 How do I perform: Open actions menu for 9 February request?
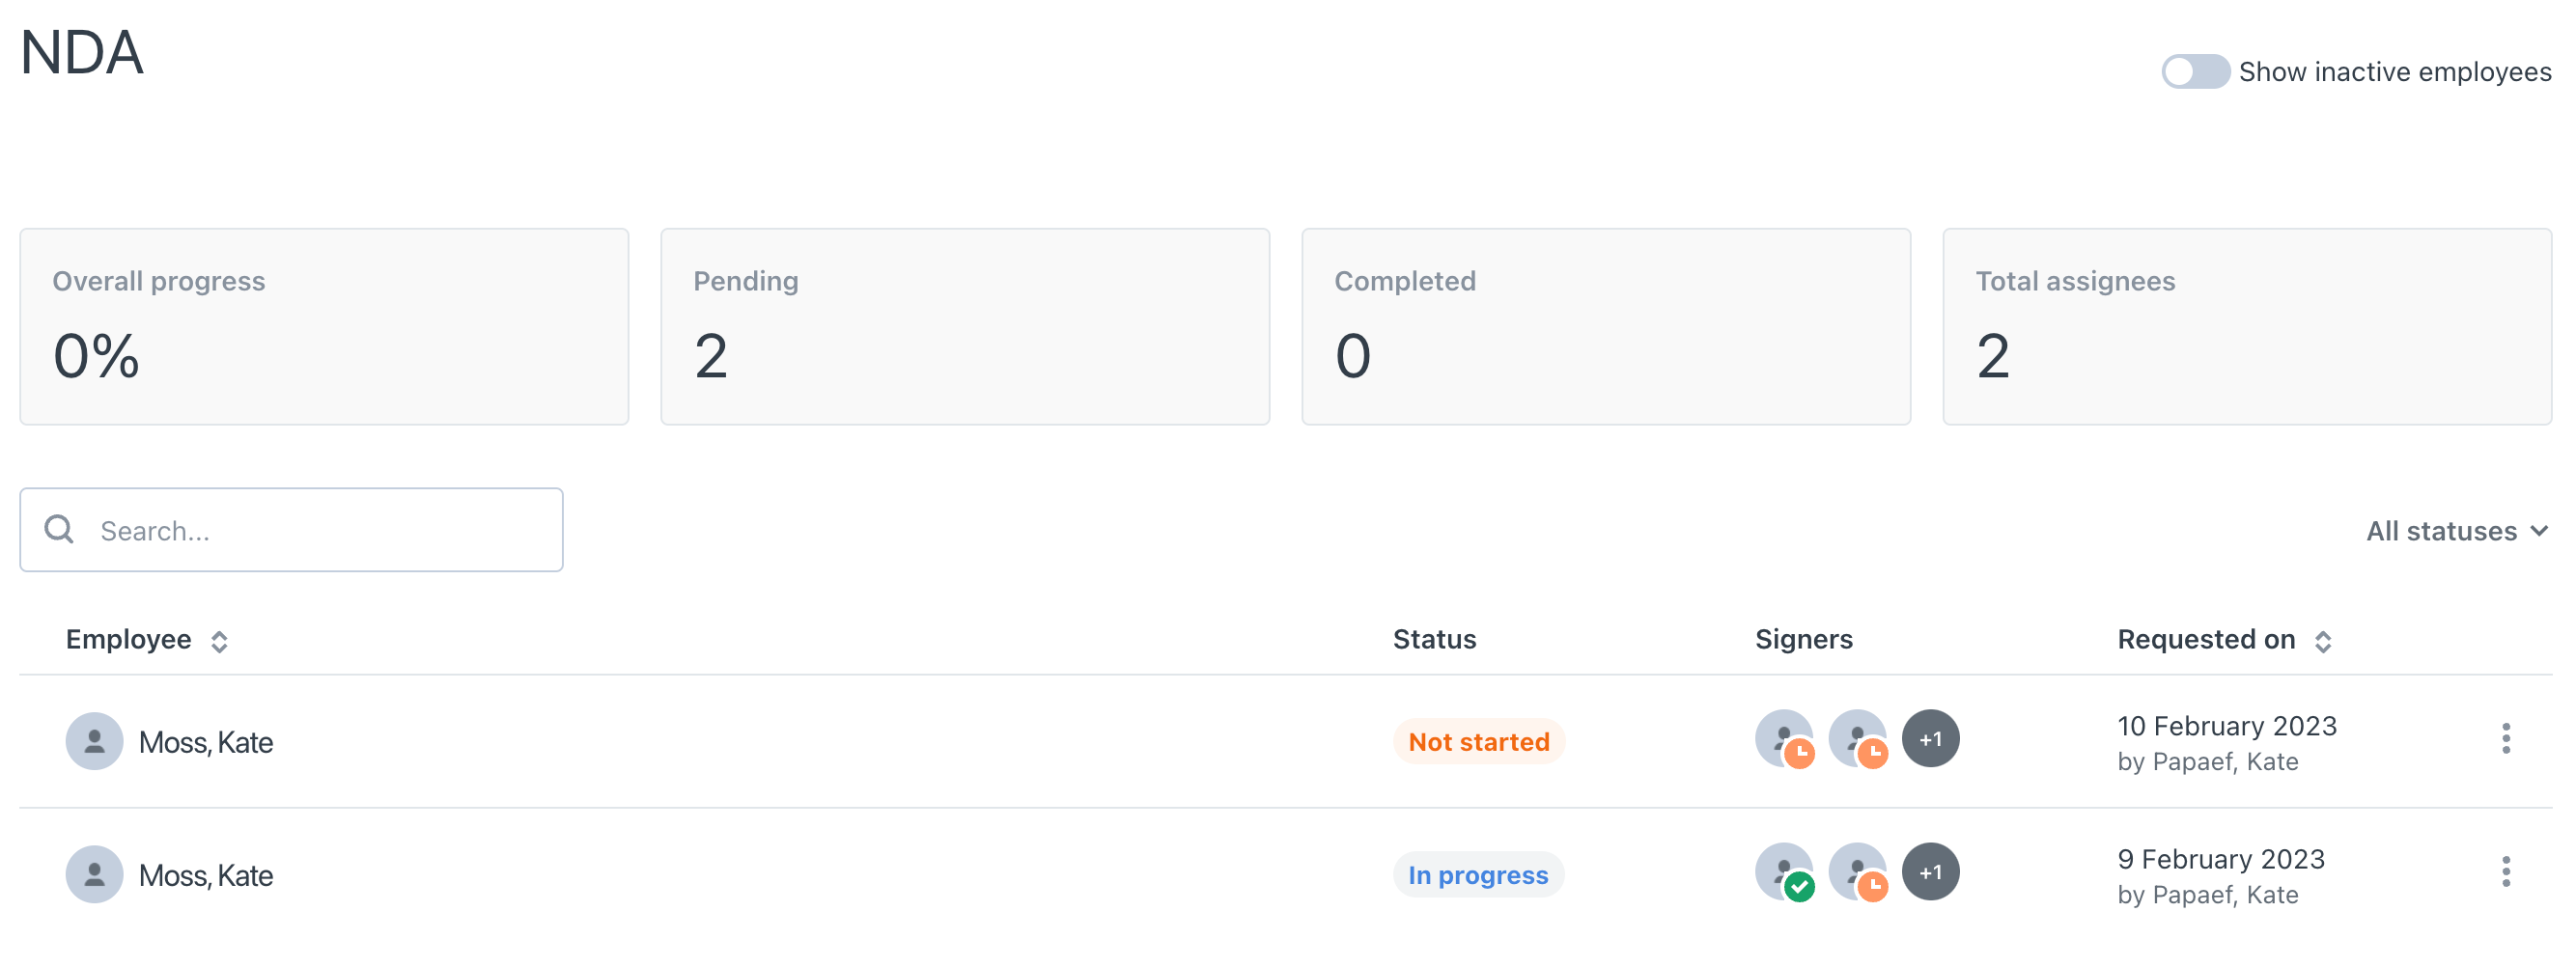click(2505, 872)
